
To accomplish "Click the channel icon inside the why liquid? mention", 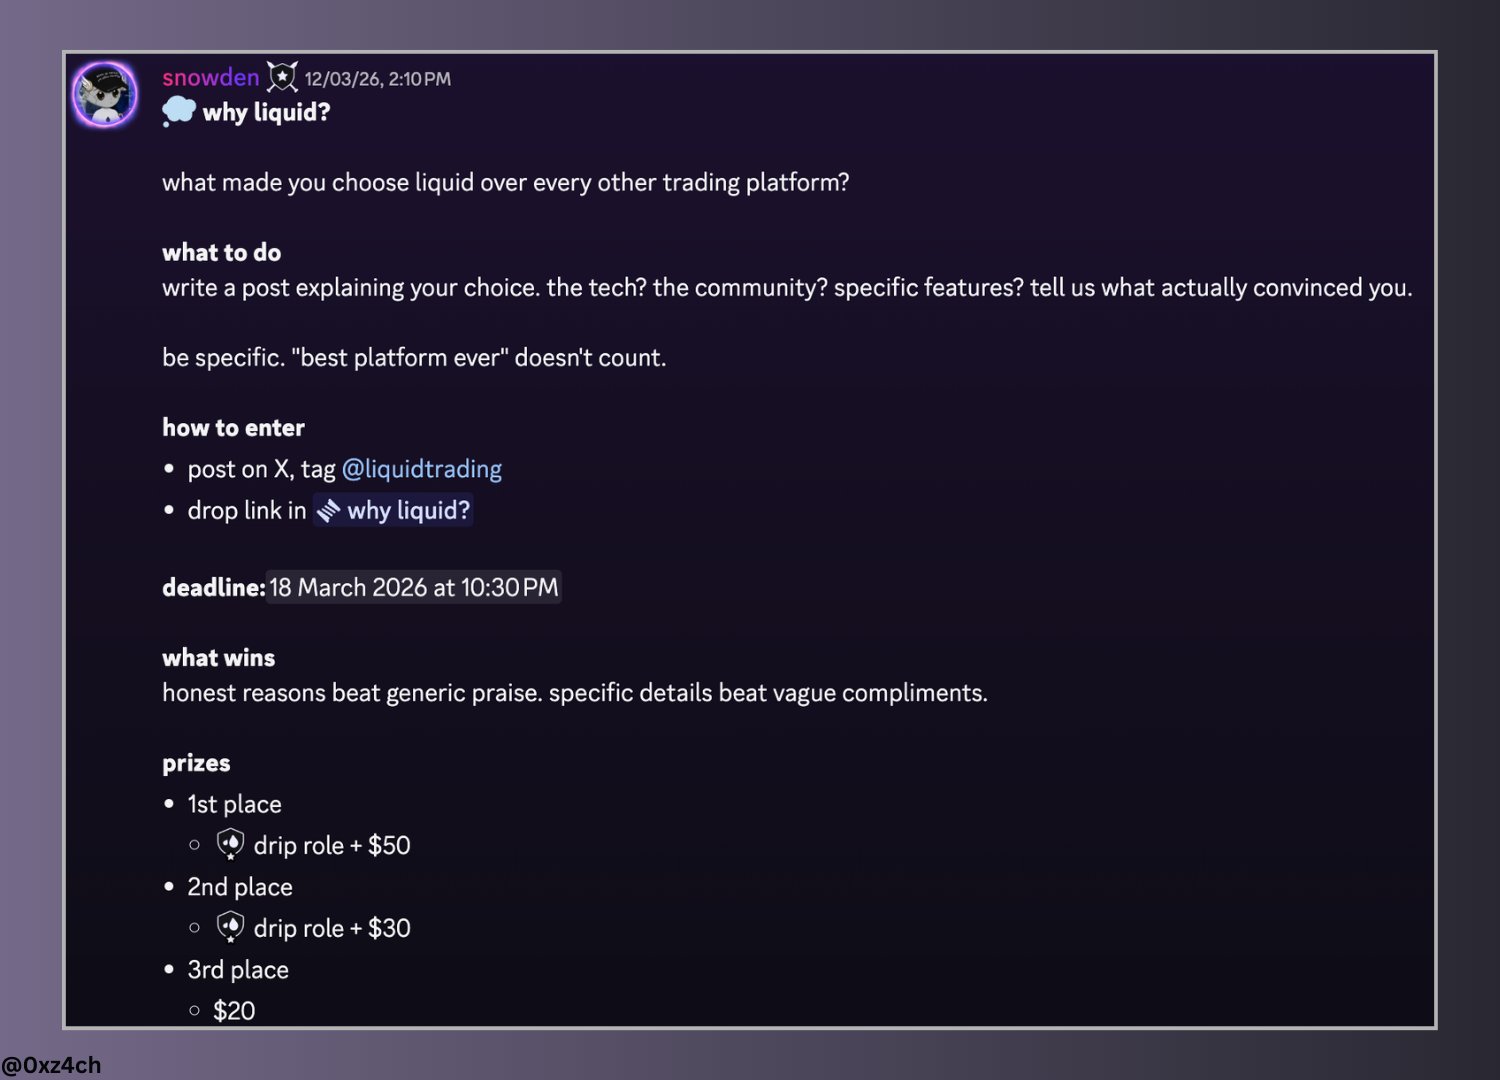I will 329,511.
